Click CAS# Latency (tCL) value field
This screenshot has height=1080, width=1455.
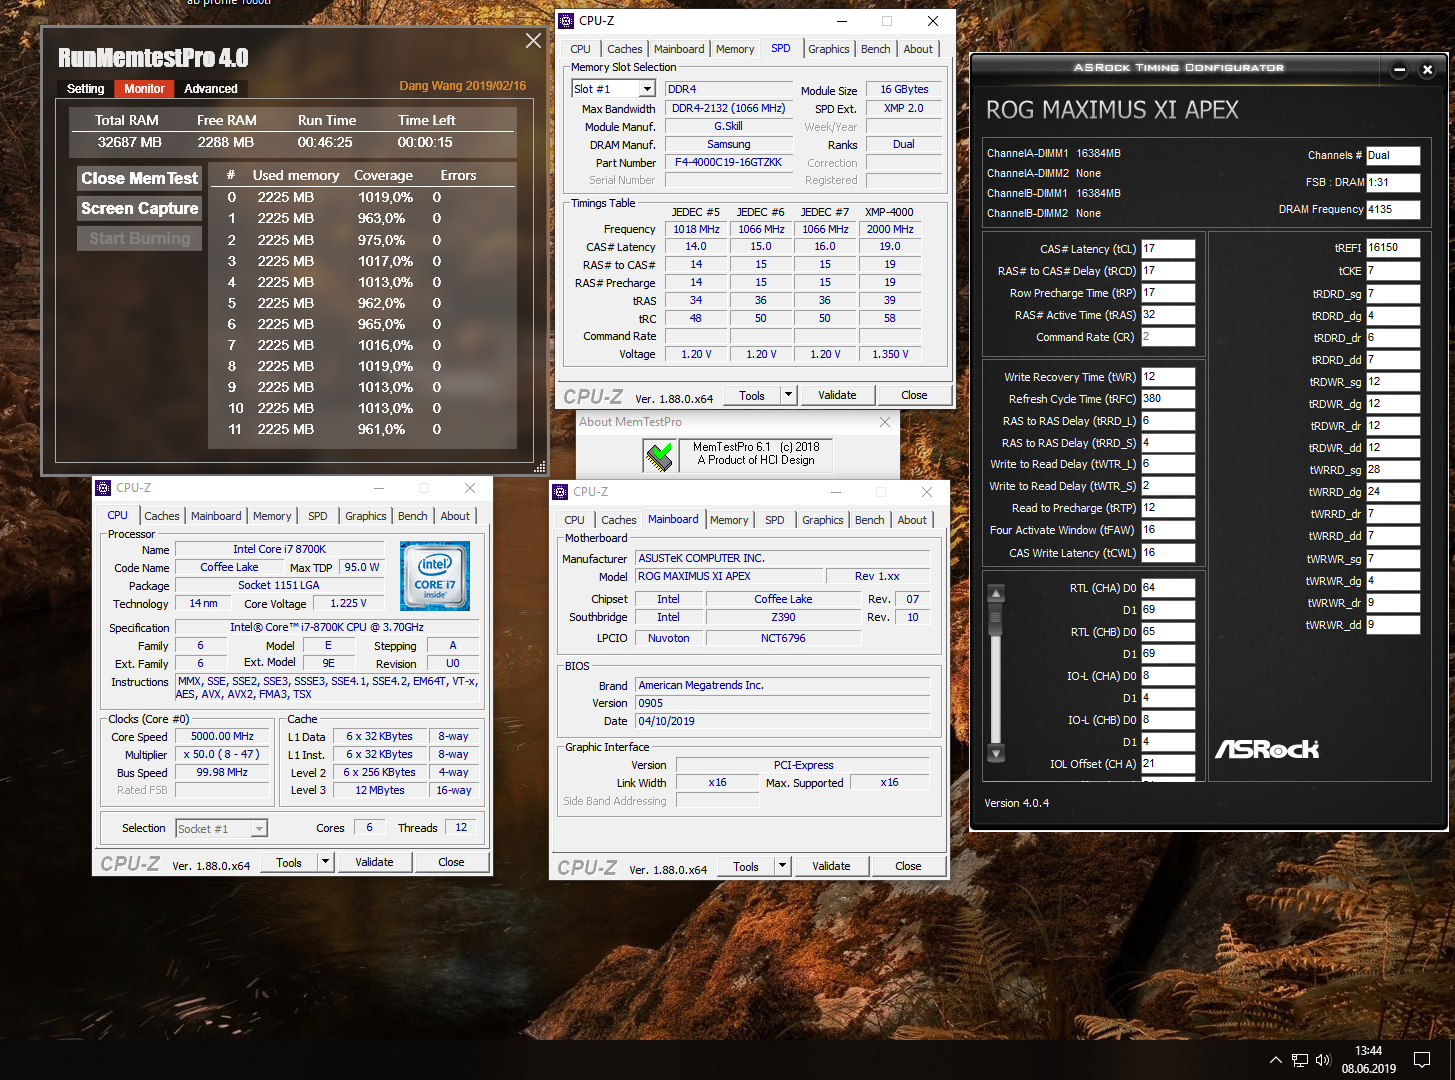pos(1168,249)
